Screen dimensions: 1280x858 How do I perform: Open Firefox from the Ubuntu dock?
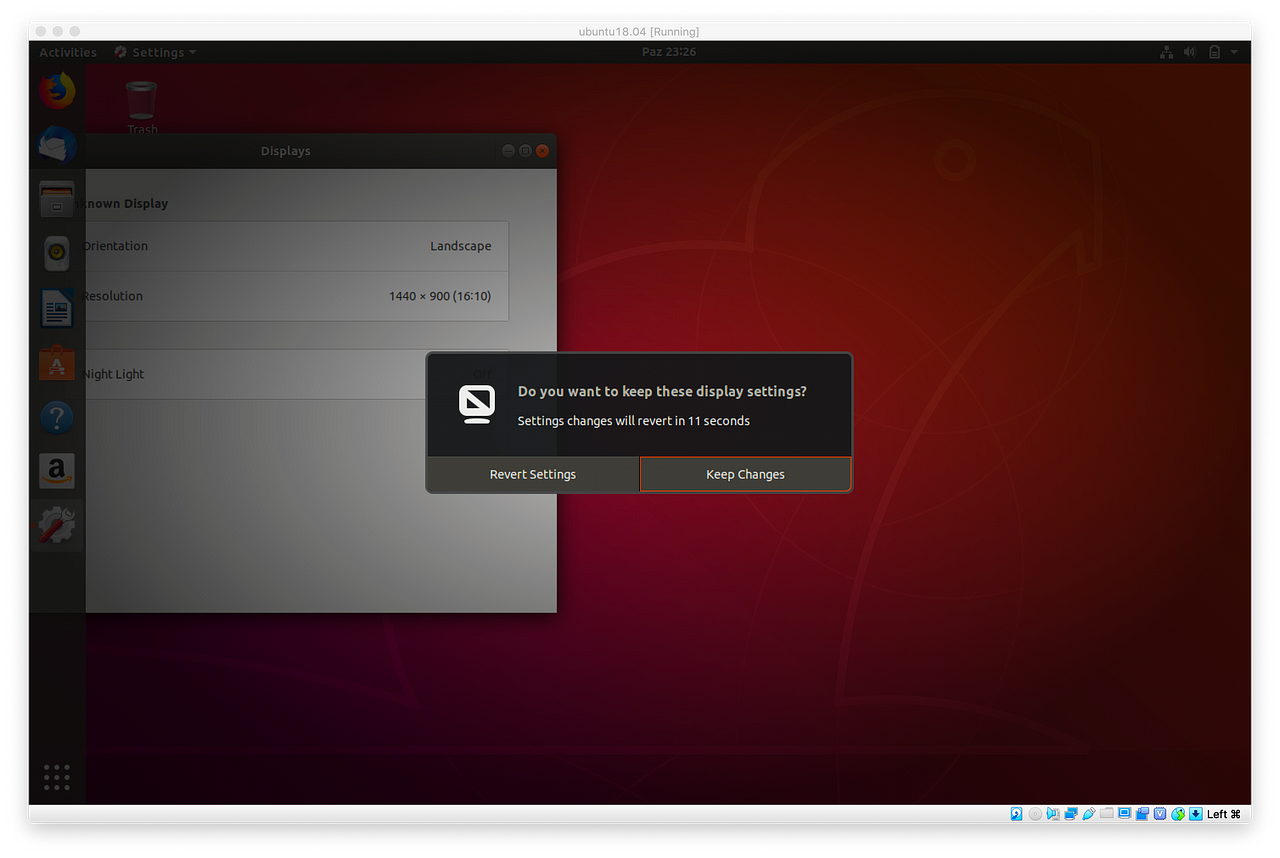coord(57,91)
